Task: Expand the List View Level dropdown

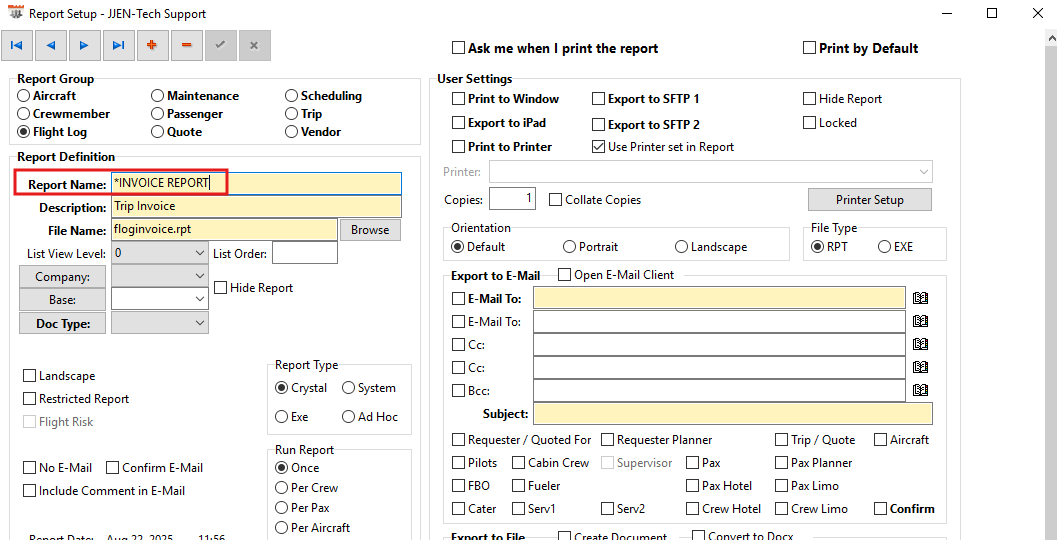Action: pos(199,253)
